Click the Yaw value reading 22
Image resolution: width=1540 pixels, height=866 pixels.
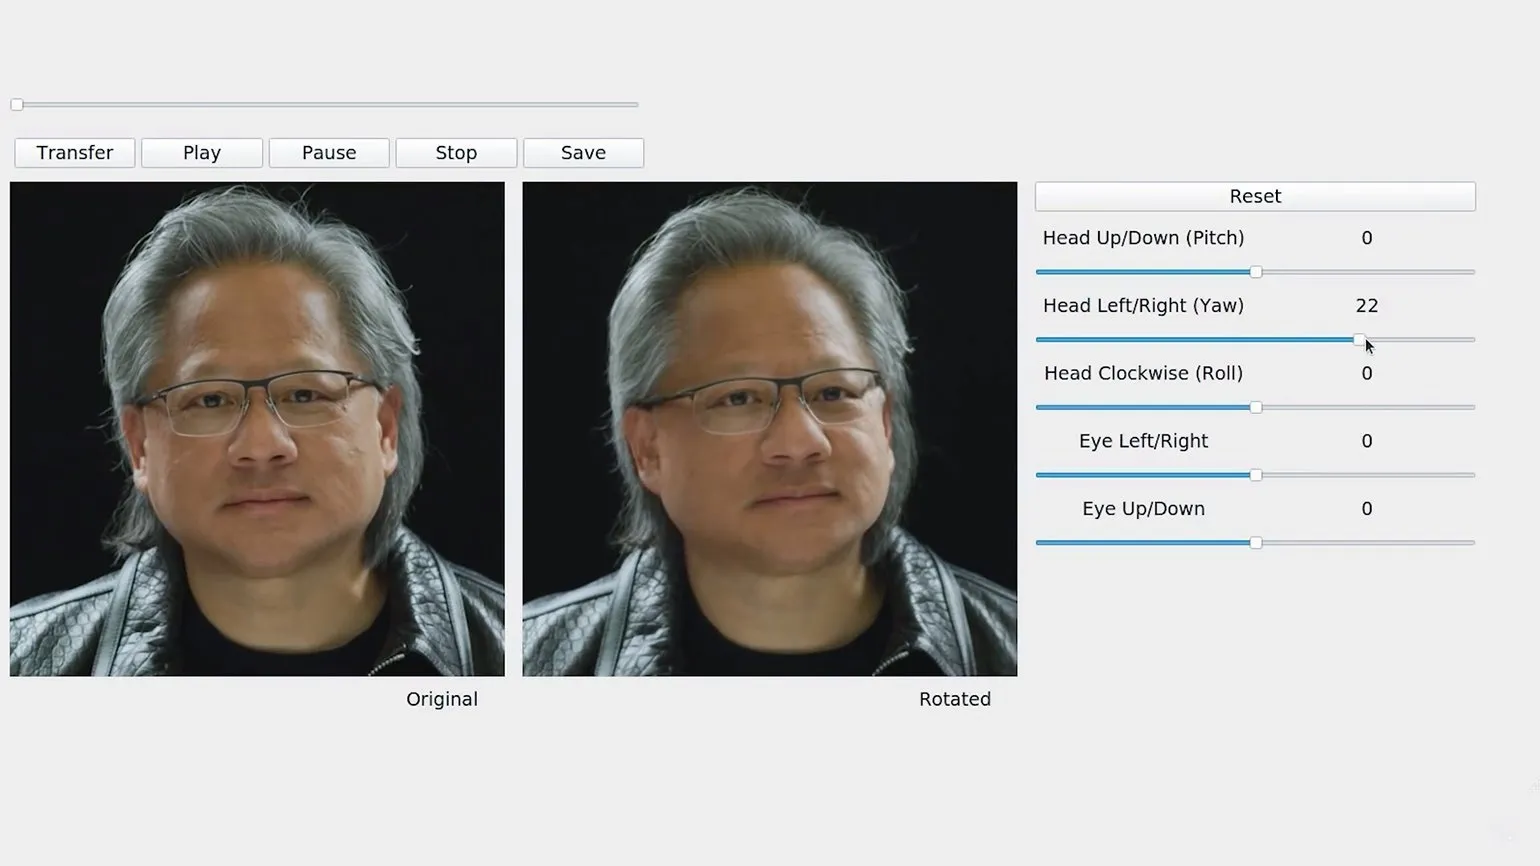1366,306
